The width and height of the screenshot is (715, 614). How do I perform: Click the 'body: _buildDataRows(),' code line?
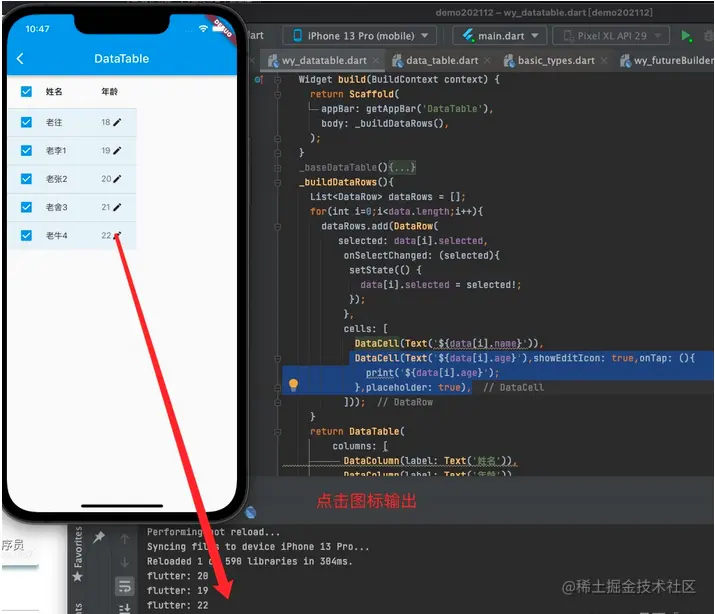point(384,124)
